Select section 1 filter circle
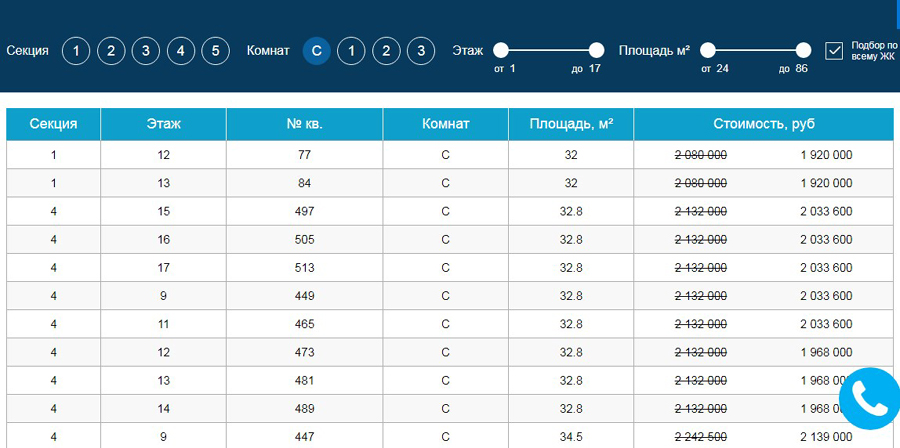Image resolution: width=900 pixels, height=448 pixels. coord(76,51)
